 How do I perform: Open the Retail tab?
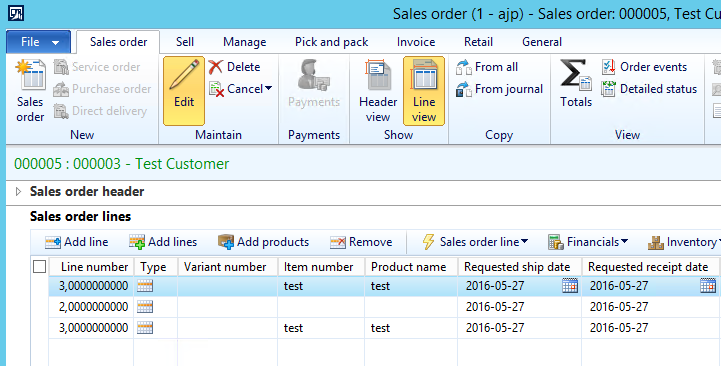coord(478,42)
